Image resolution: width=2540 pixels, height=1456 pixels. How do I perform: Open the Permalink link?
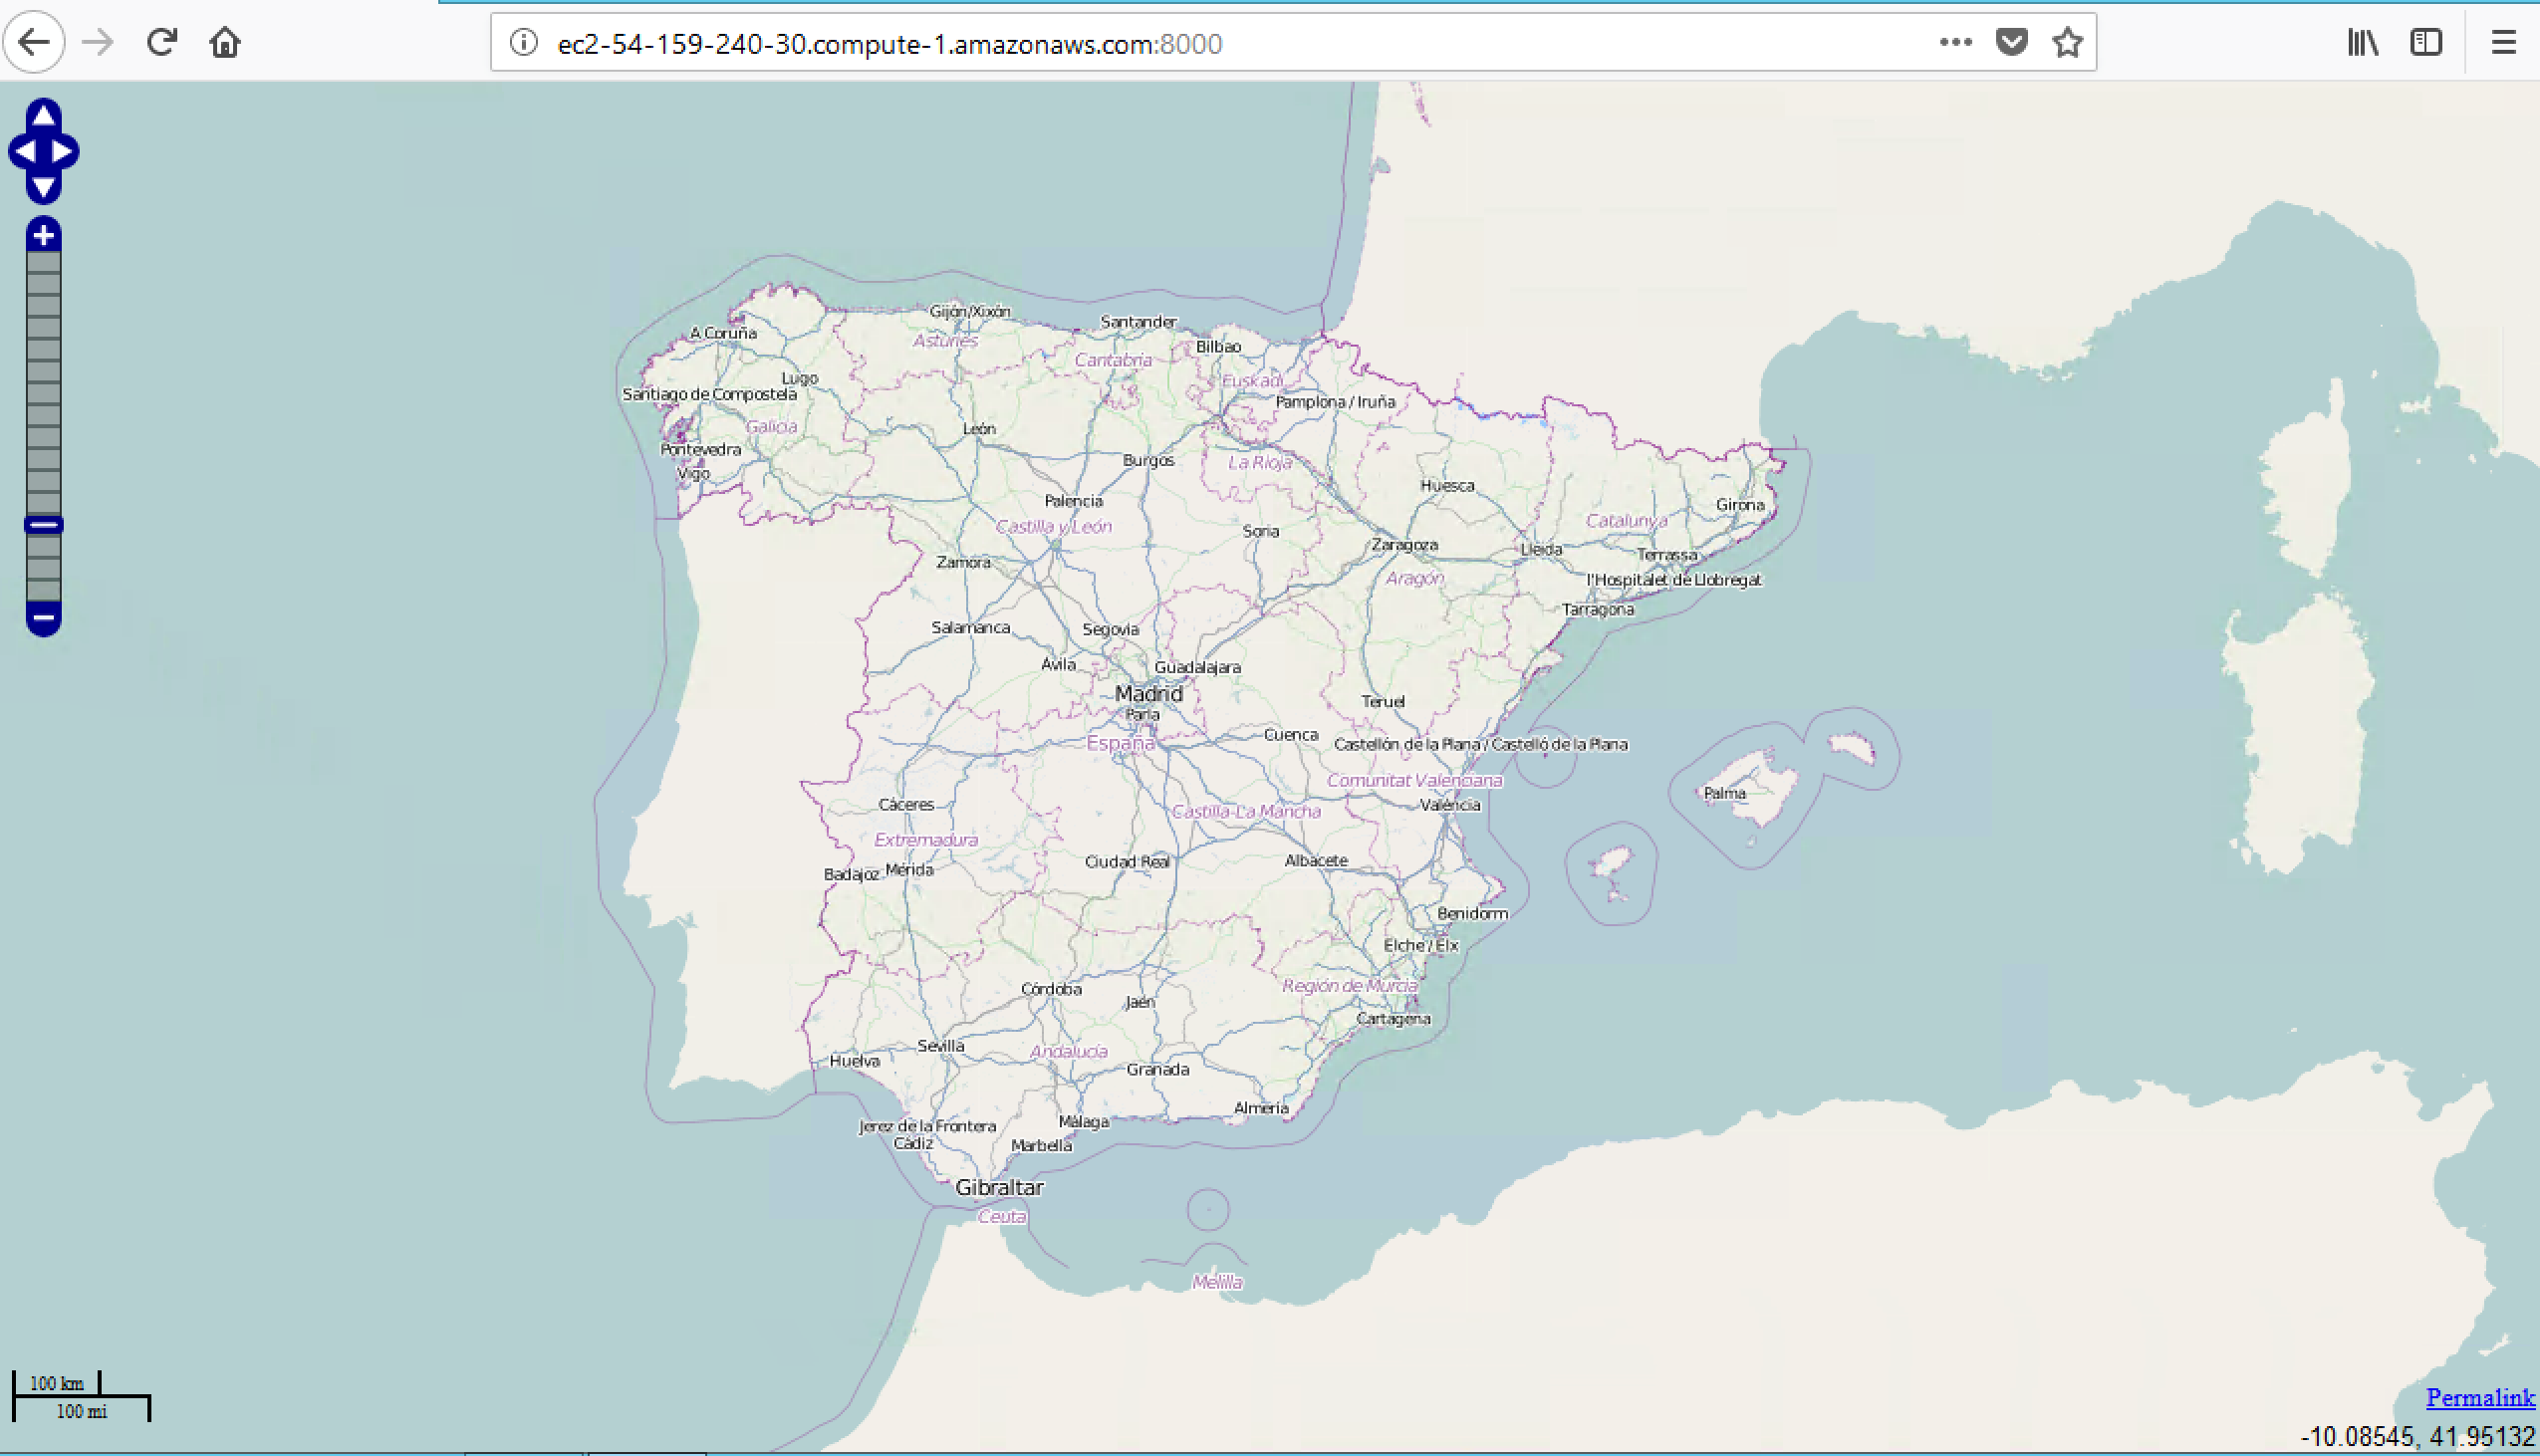click(x=2480, y=1398)
